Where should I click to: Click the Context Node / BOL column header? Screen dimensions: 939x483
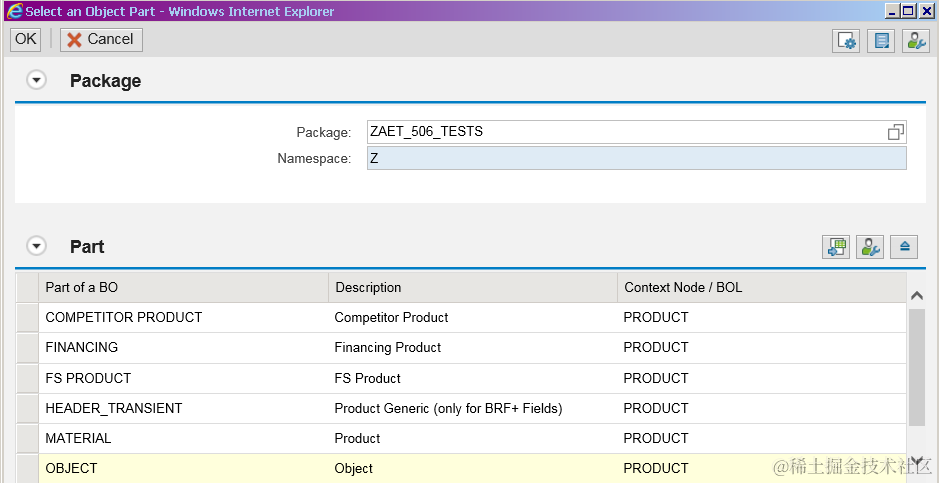point(760,288)
